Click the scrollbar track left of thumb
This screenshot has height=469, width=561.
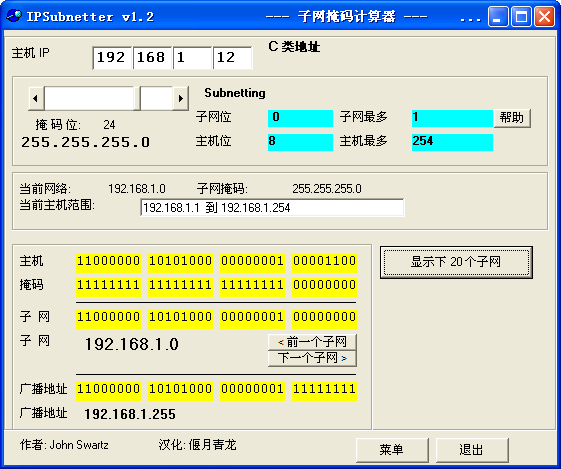click(89, 98)
